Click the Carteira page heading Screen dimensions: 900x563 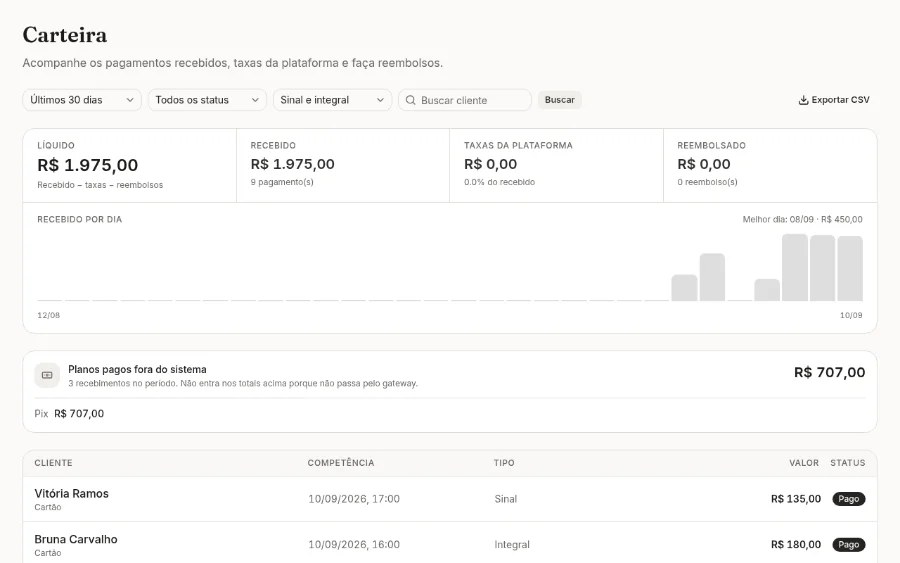pos(65,35)
